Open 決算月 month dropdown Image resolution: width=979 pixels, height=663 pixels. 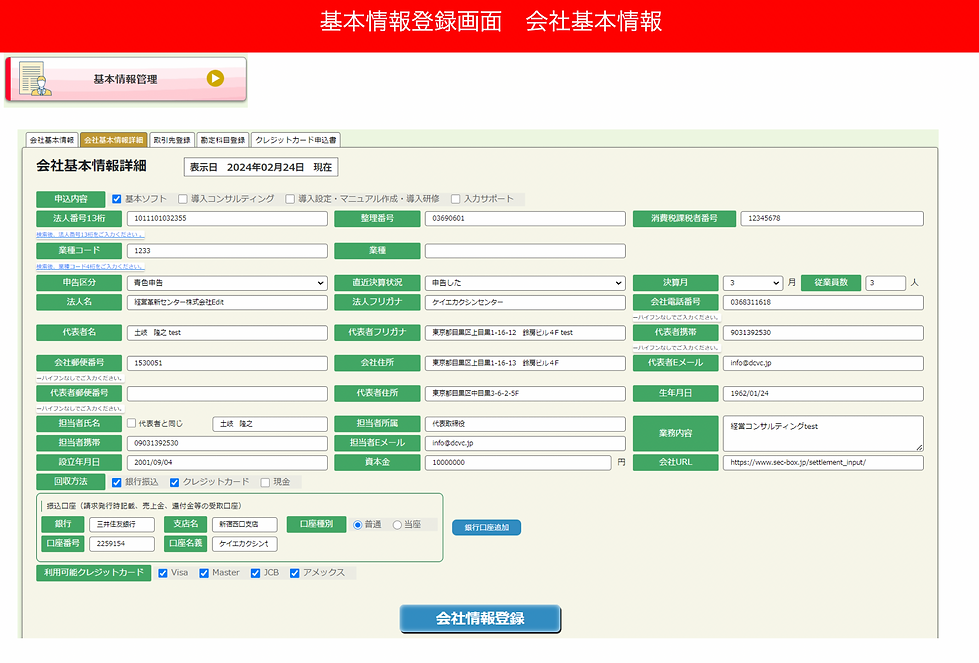[x=752, y=283]
